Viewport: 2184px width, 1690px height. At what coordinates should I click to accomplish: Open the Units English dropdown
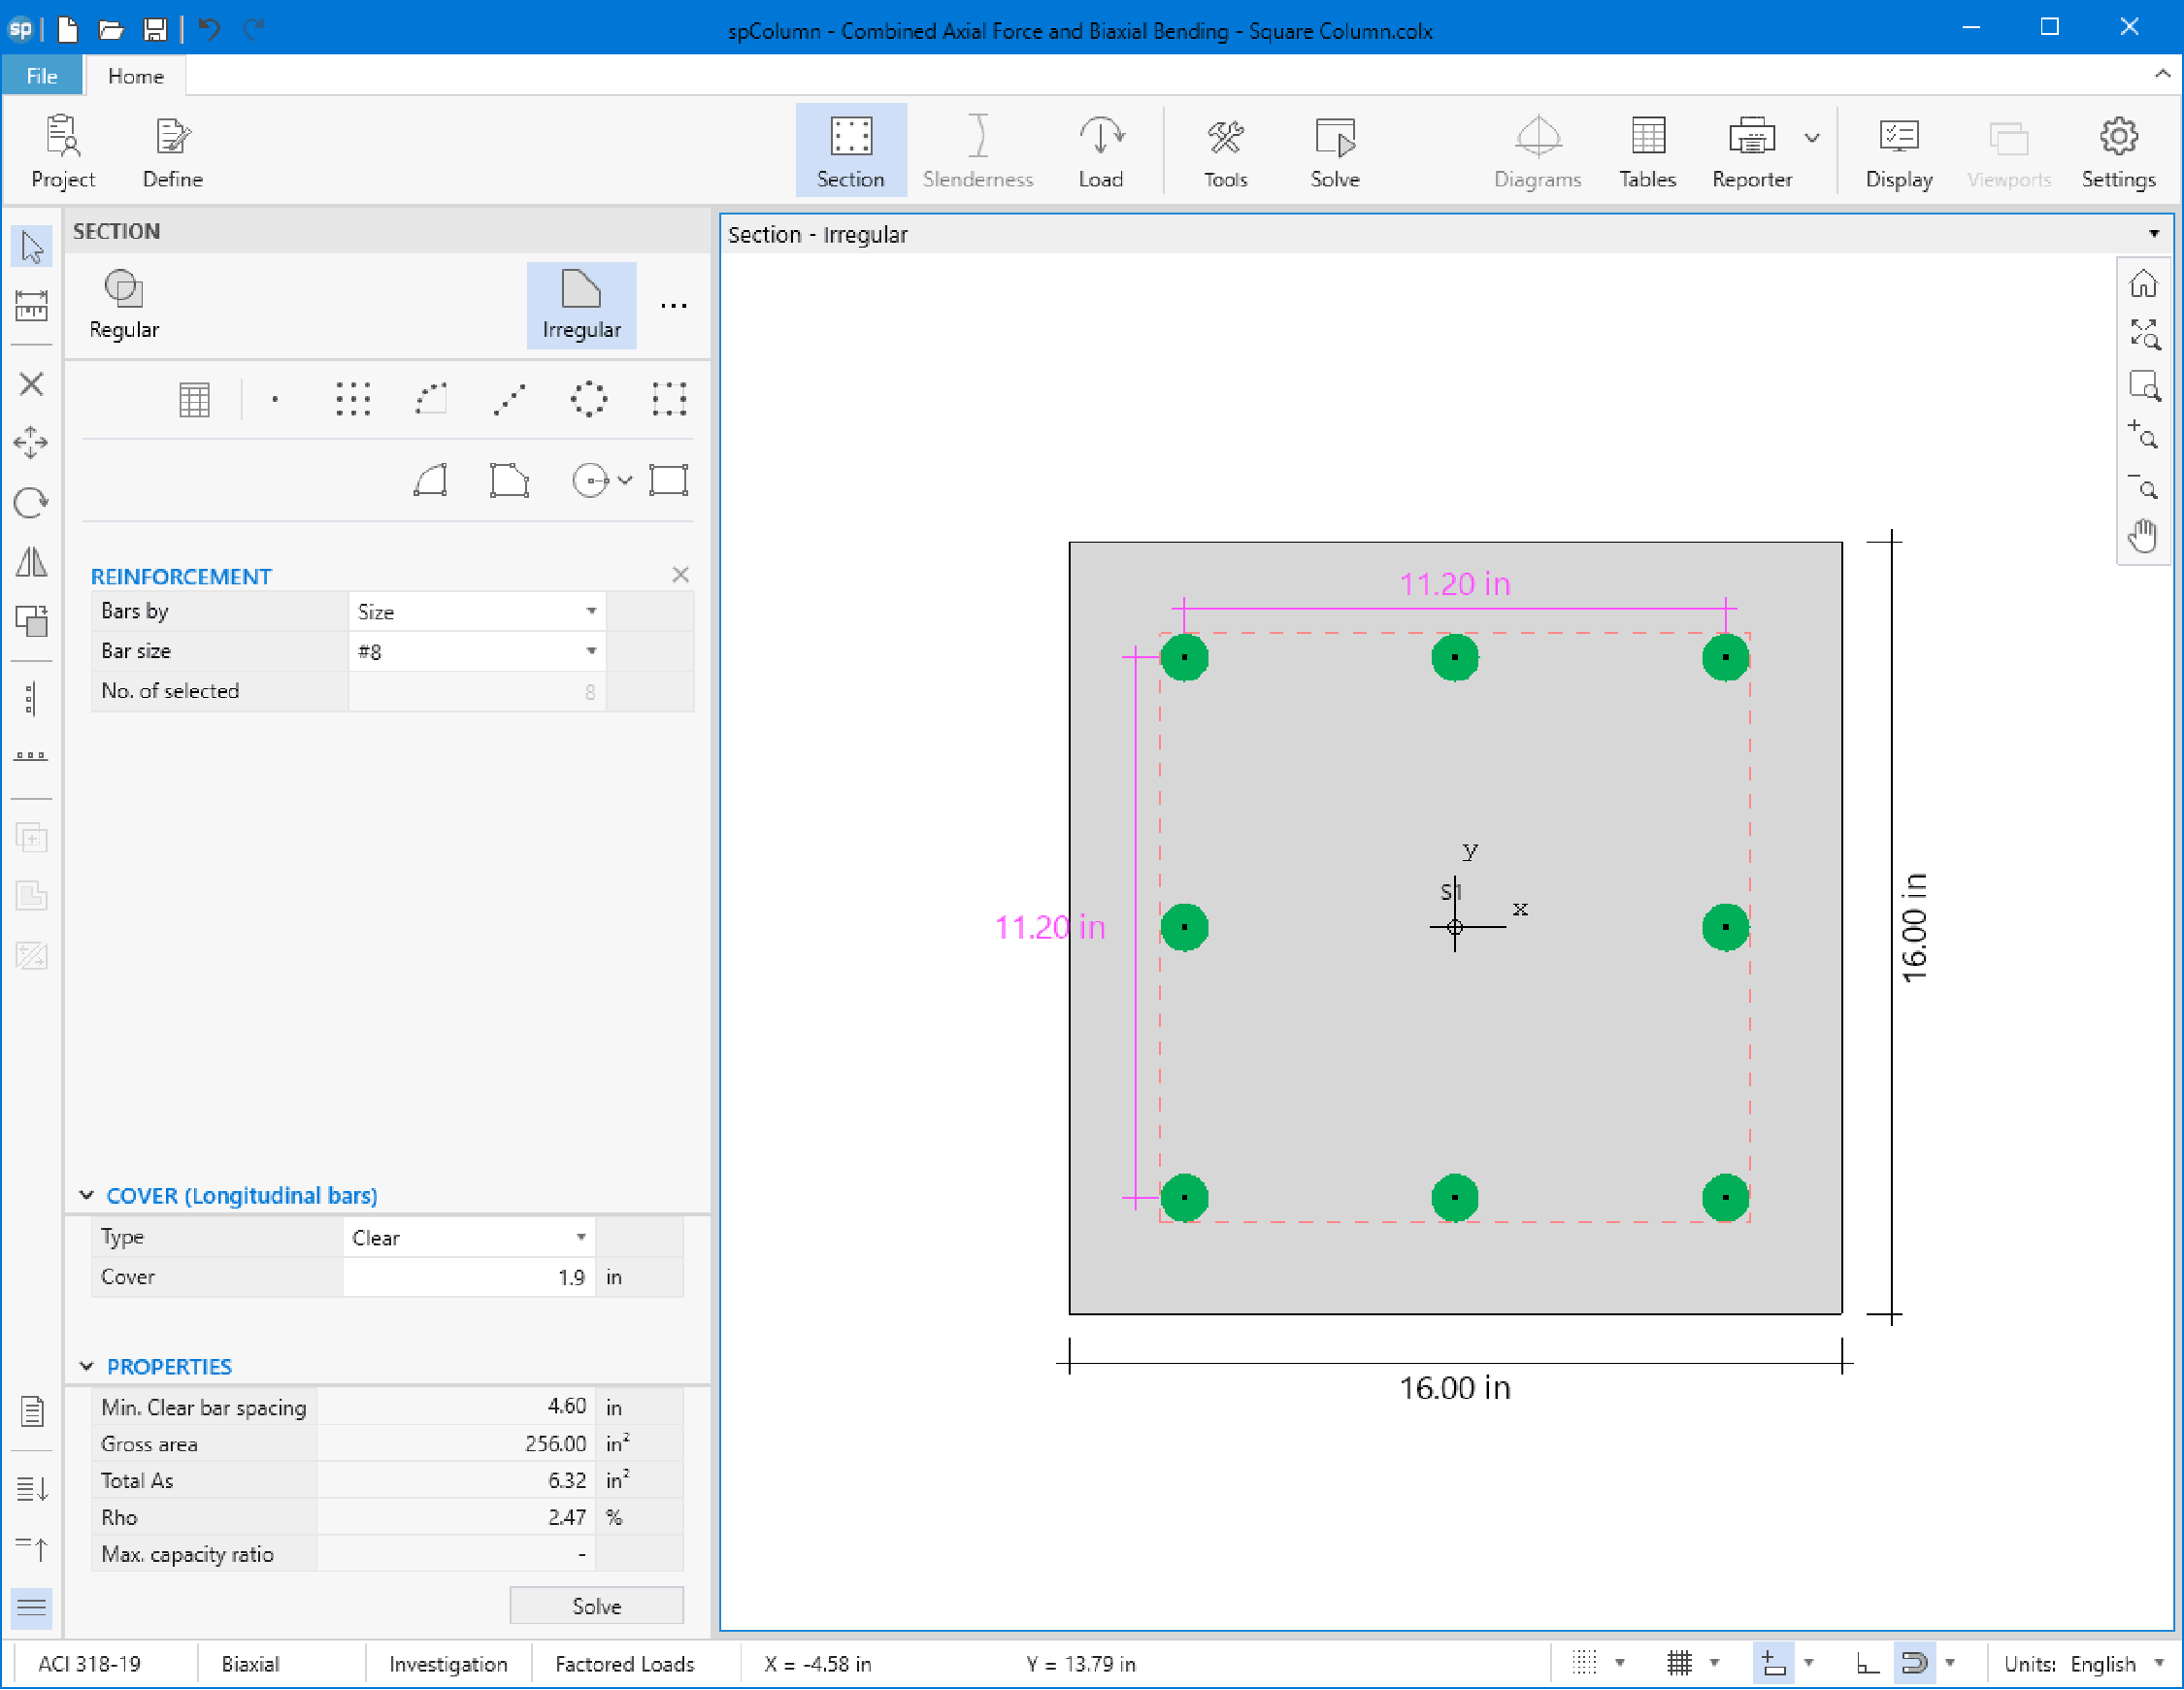2084,1665
